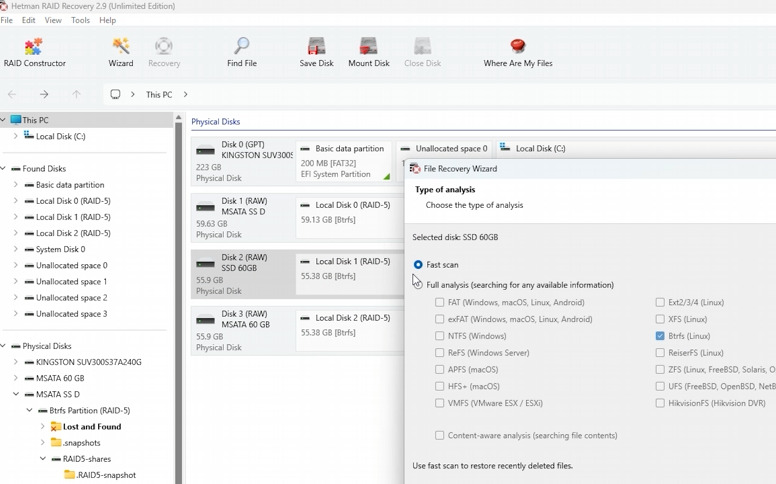Launch the Wizard from toolbar
This screenshot has height=484, width=776.
click(x=121, y=52)
